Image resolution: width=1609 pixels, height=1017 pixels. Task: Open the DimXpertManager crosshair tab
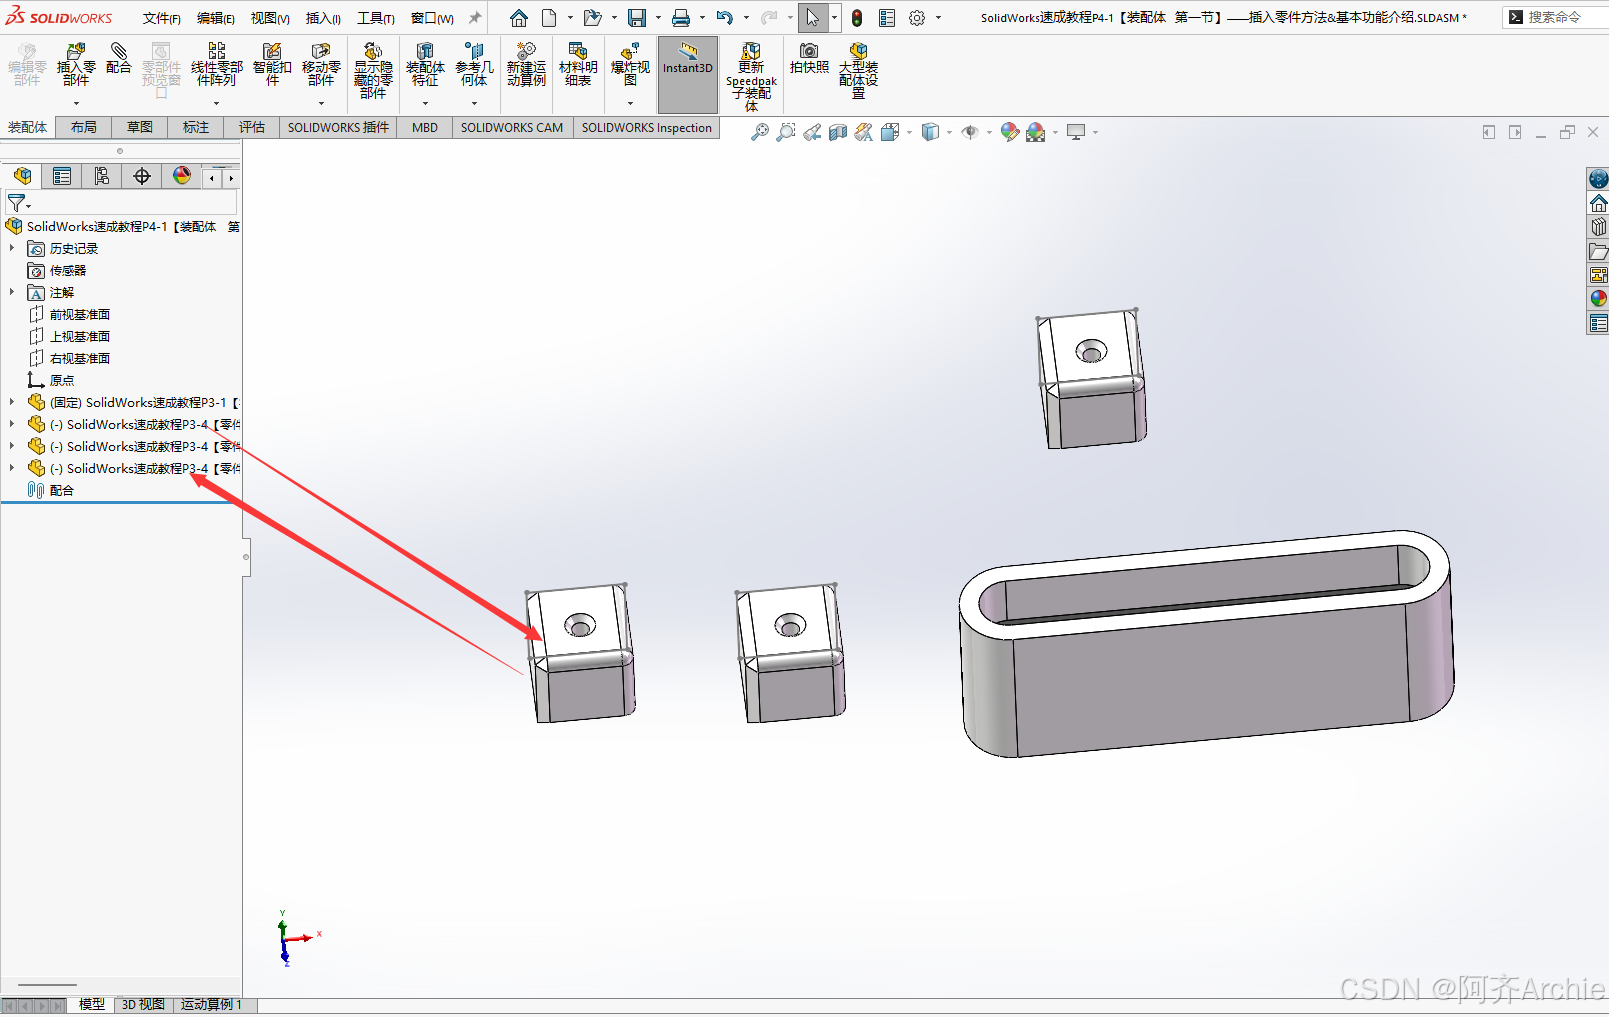[x=142, y=176]
